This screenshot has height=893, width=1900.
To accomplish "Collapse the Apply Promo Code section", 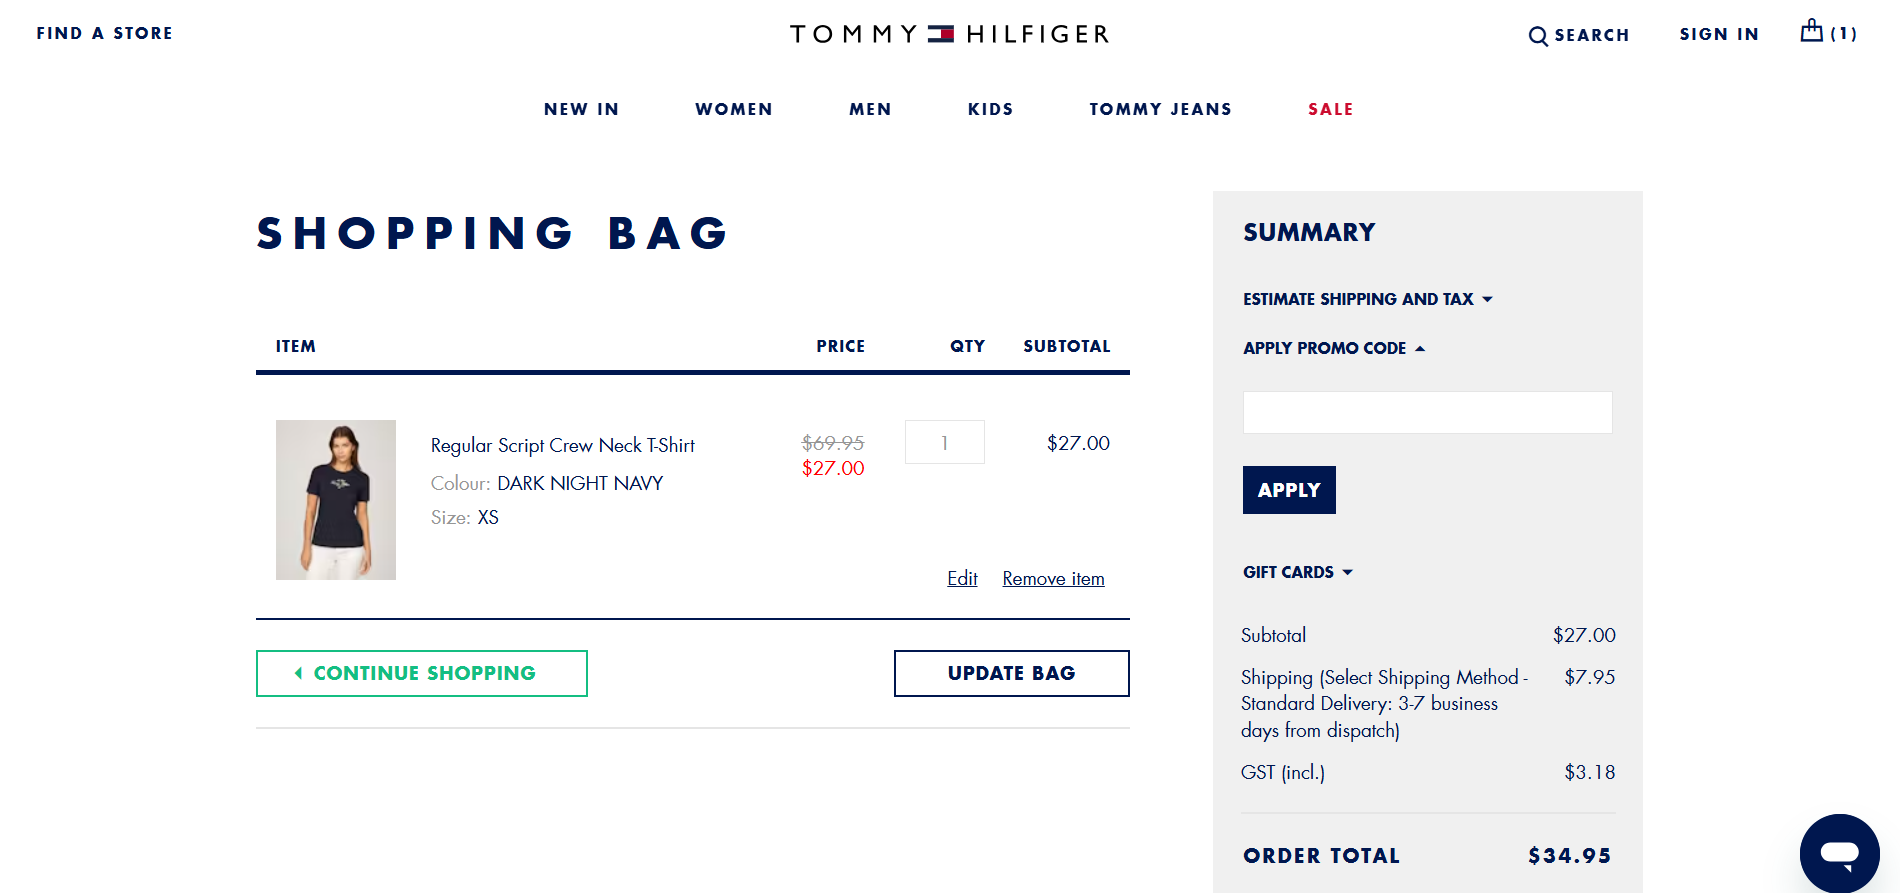I will coord(1333,348).
